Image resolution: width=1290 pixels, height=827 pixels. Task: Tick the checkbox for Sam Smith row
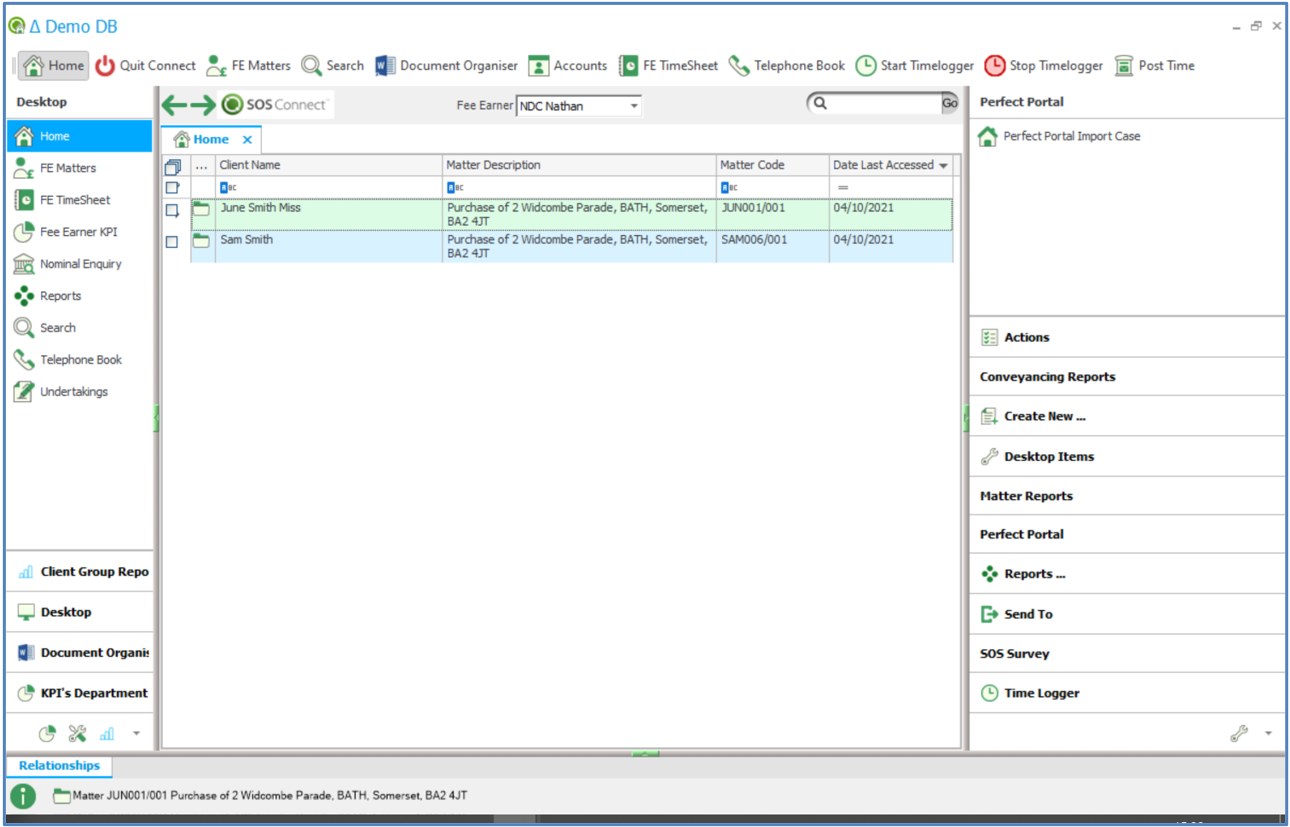(x=172, y=242)
